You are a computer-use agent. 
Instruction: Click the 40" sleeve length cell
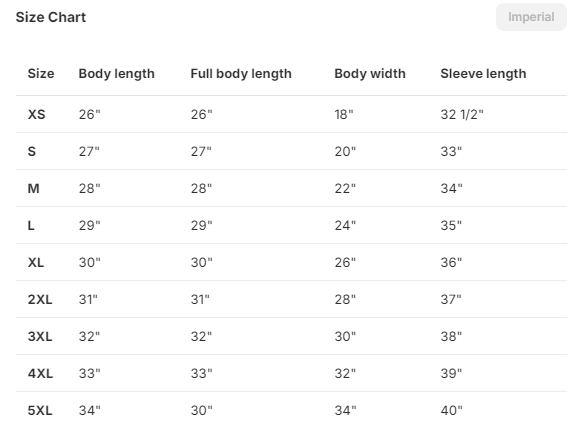click(451, 410)
